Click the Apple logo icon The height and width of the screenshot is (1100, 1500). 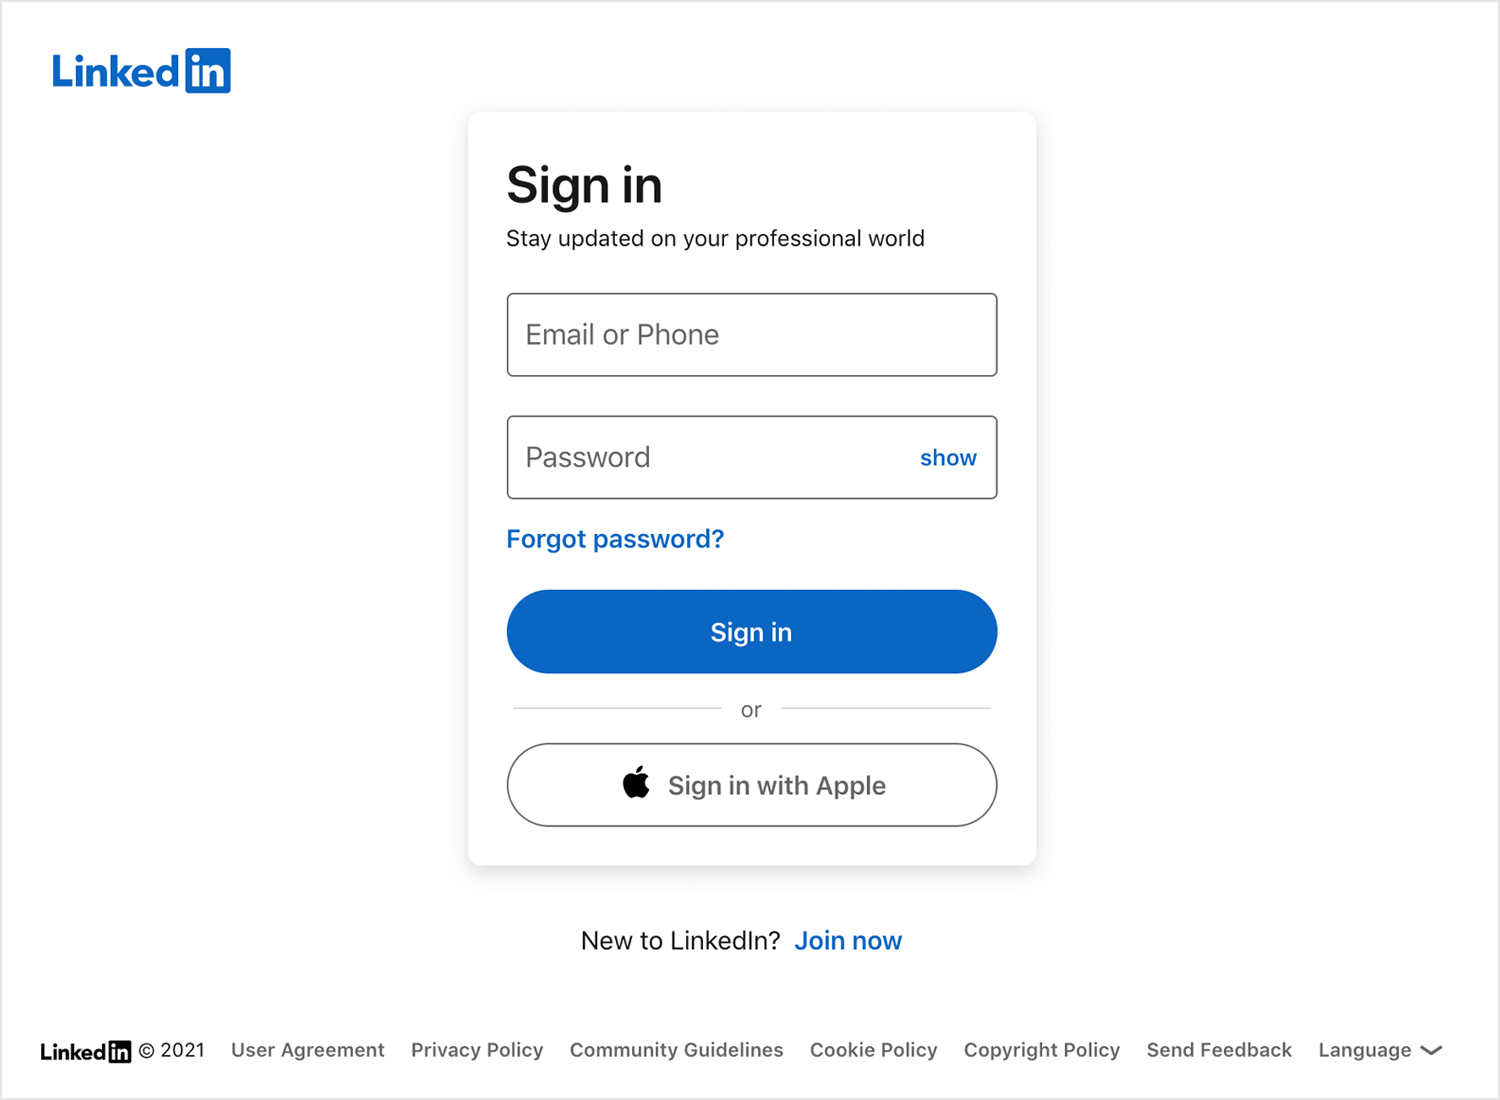[634, 785]
